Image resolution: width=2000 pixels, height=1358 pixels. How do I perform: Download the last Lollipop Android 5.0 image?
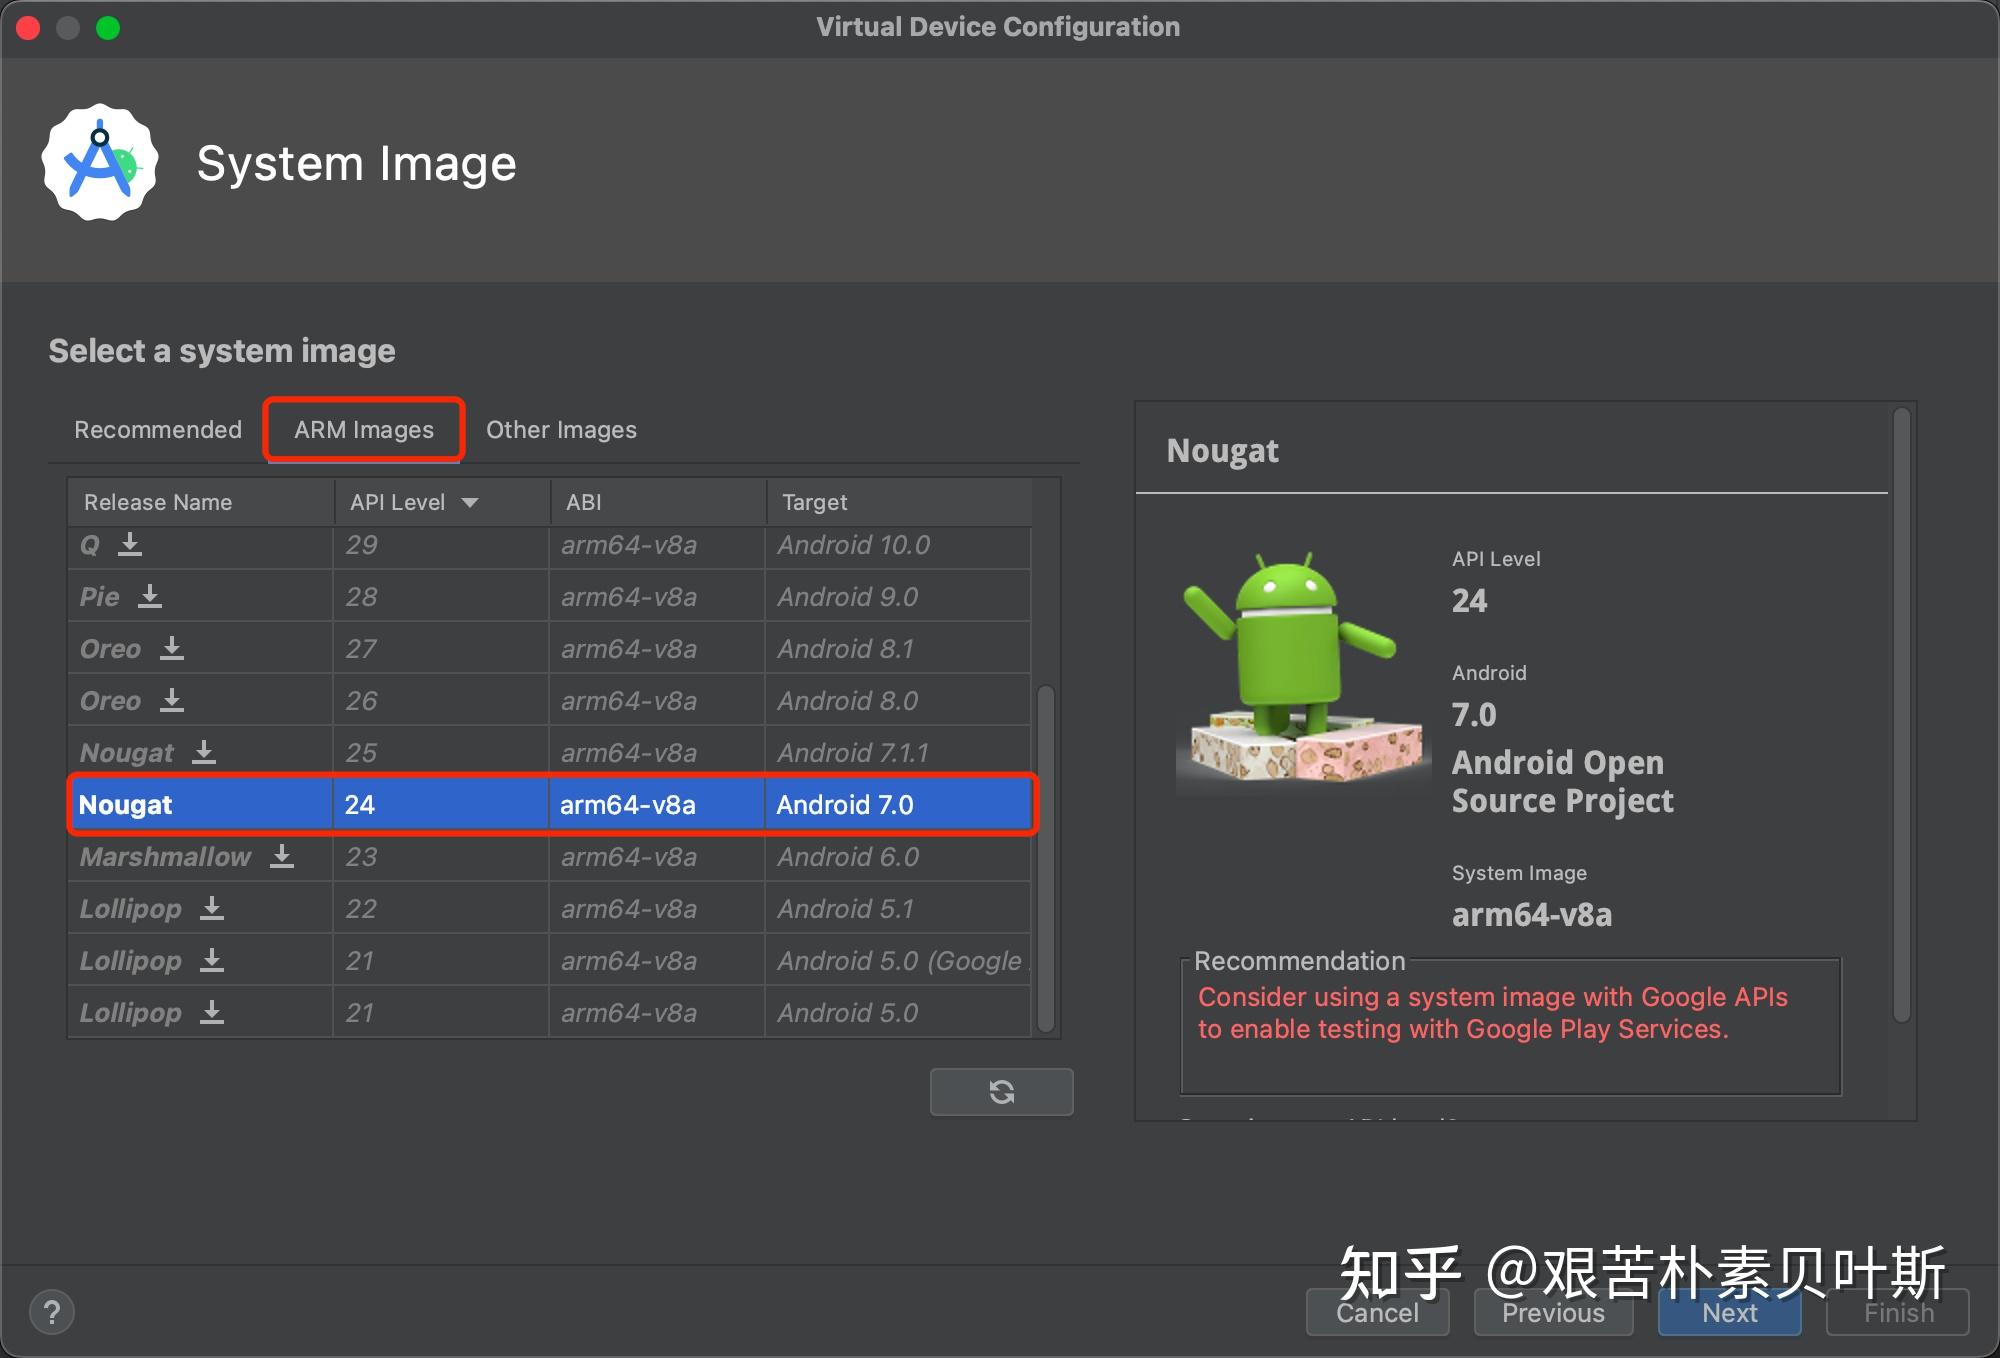tap(212, 1013)
